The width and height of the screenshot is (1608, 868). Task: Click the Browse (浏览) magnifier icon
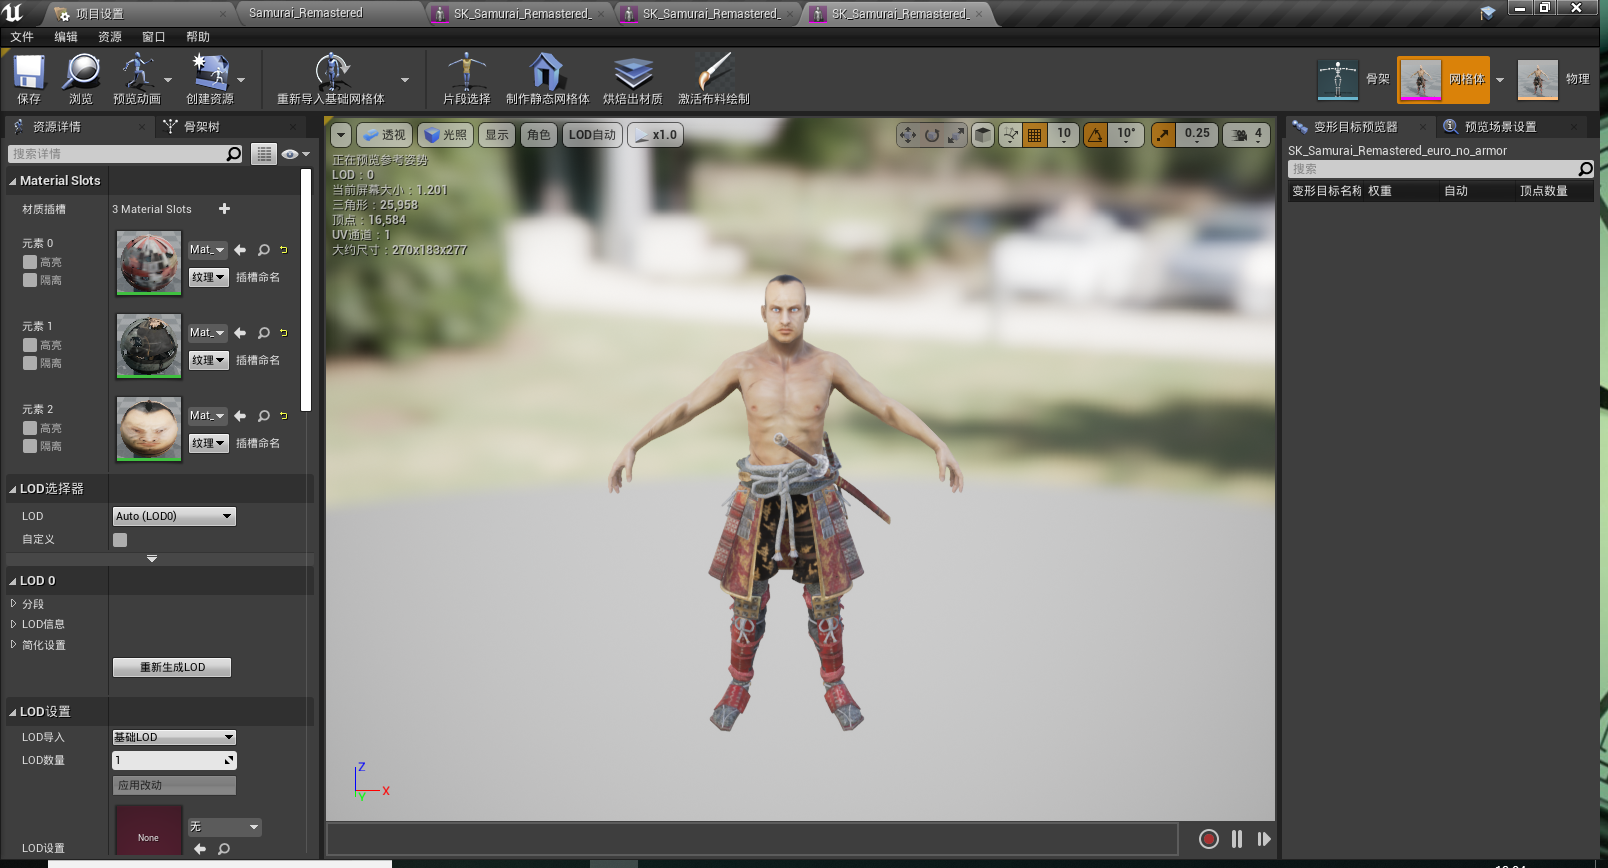[81, 74]
